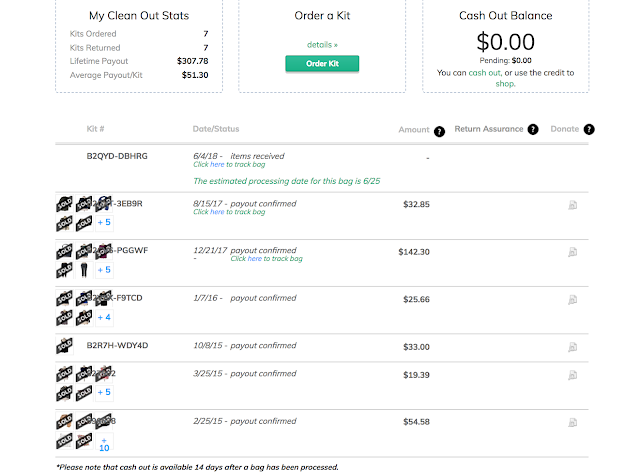Track bag link for 8/15/17 kit
The image size is (640, 473).
point(229,212)
